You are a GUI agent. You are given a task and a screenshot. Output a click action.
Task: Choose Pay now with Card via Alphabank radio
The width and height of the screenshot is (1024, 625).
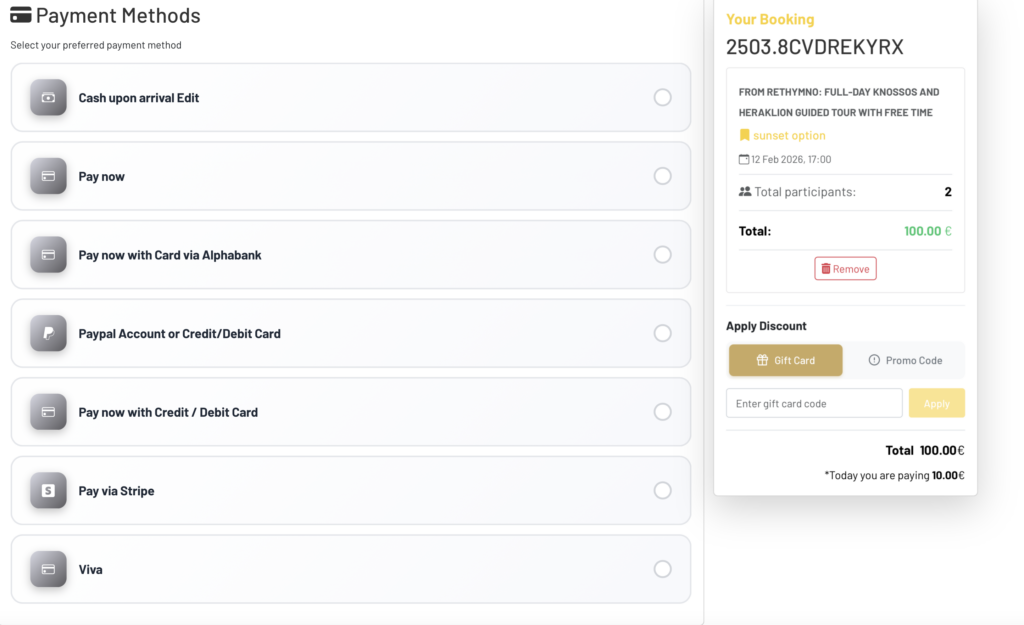[x=662, y=255]
